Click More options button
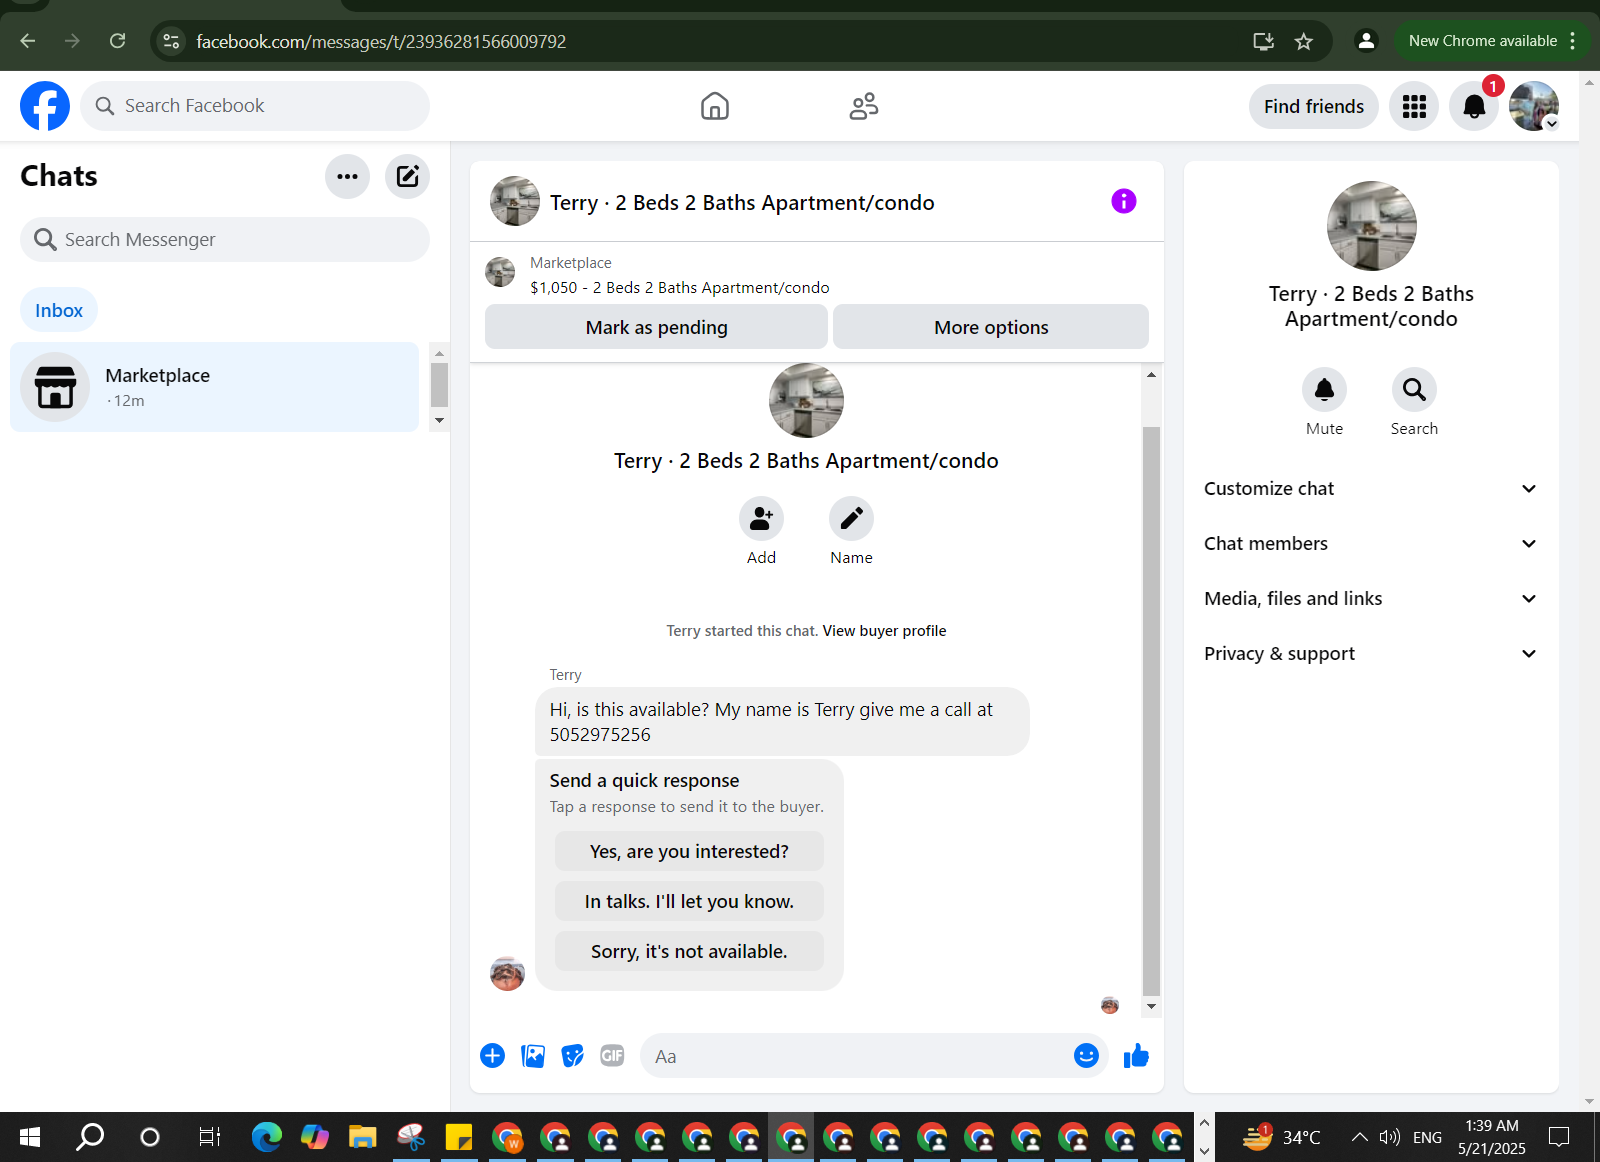 click(991, 327)
